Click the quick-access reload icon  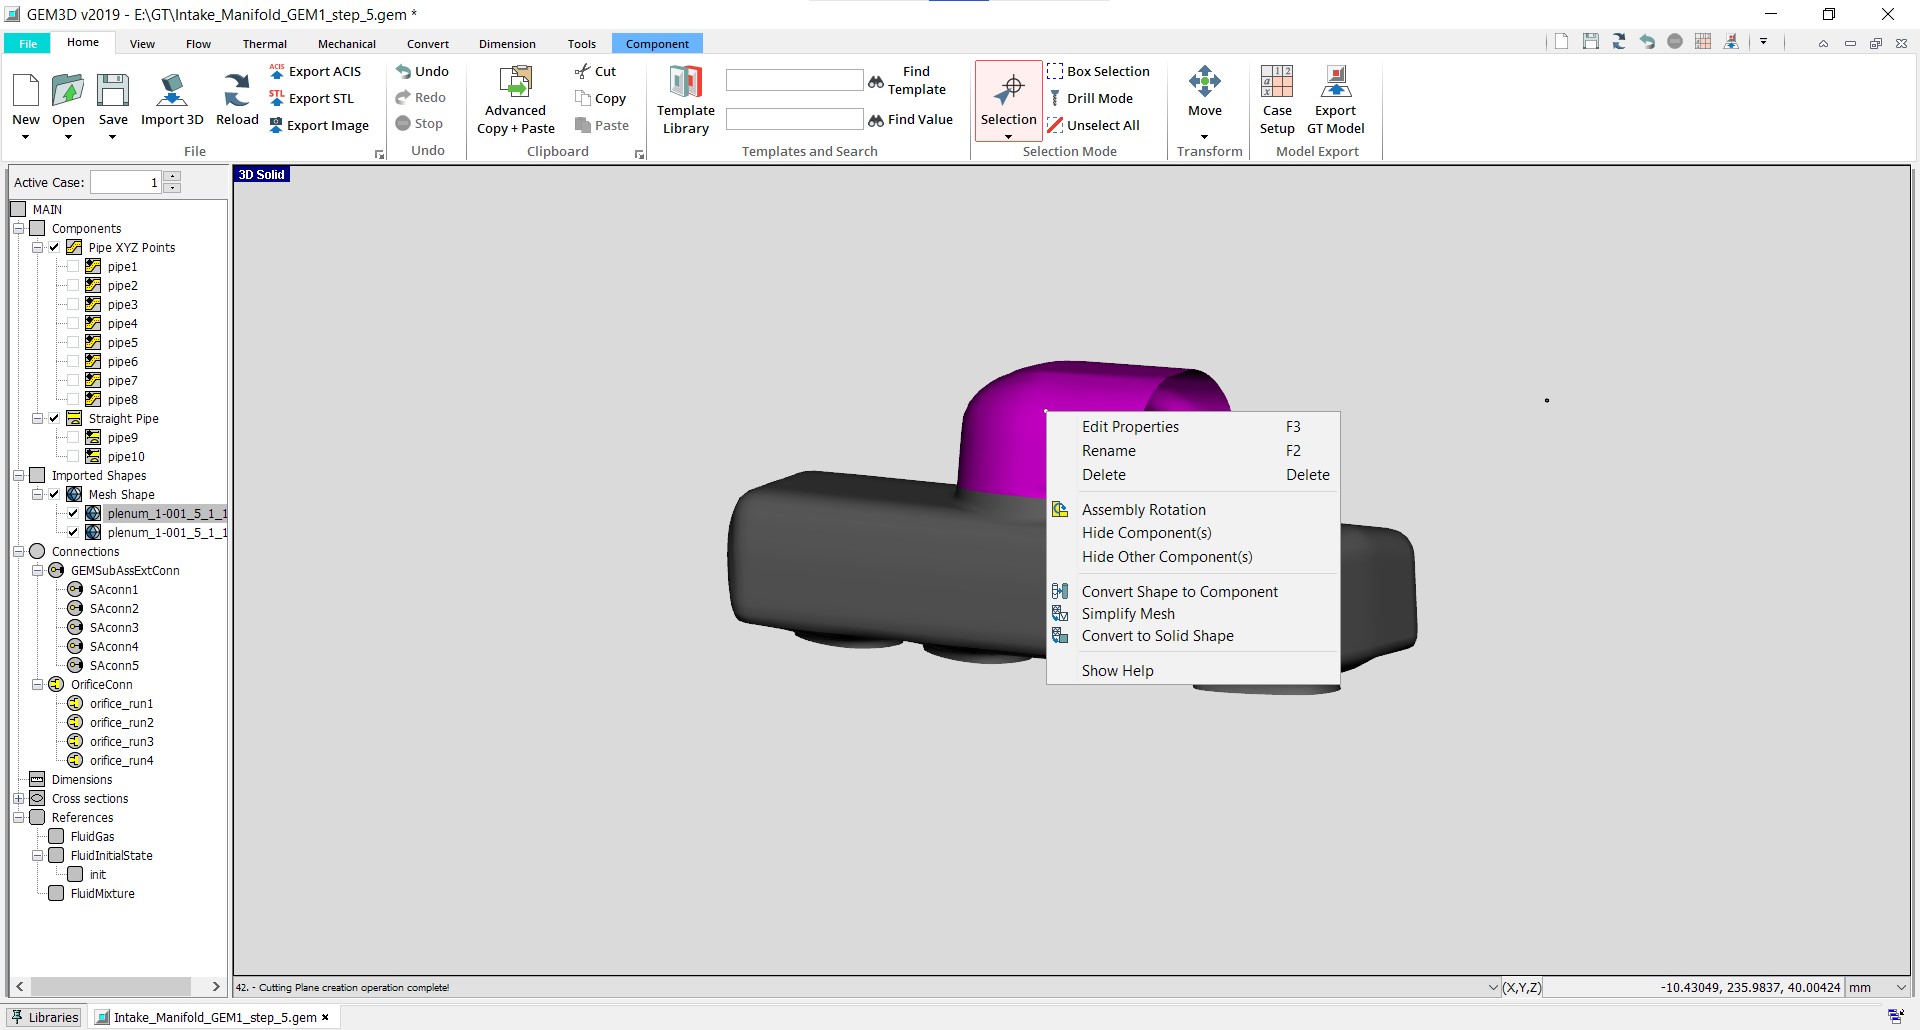[1619, 42]
